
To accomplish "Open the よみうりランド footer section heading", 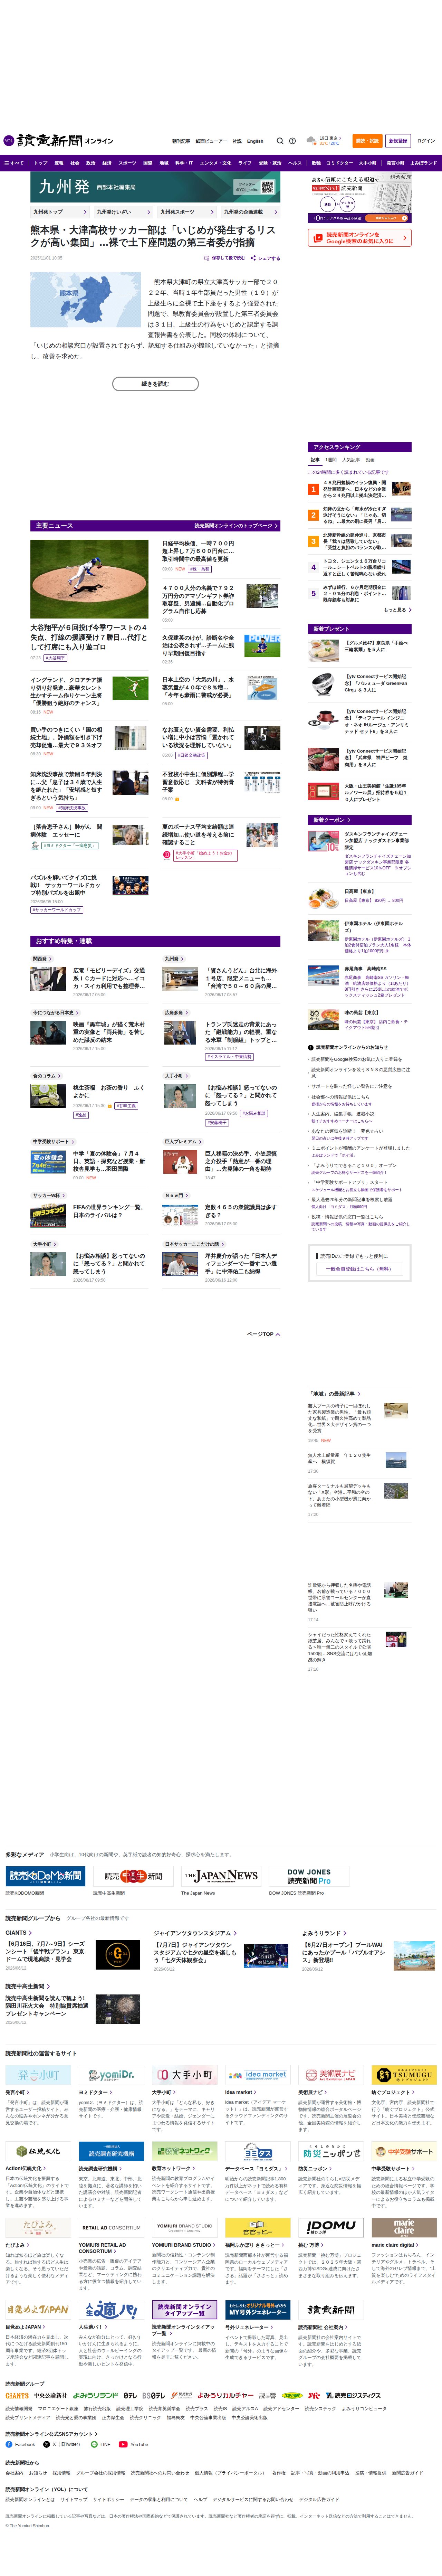I will pos(324,1933).
